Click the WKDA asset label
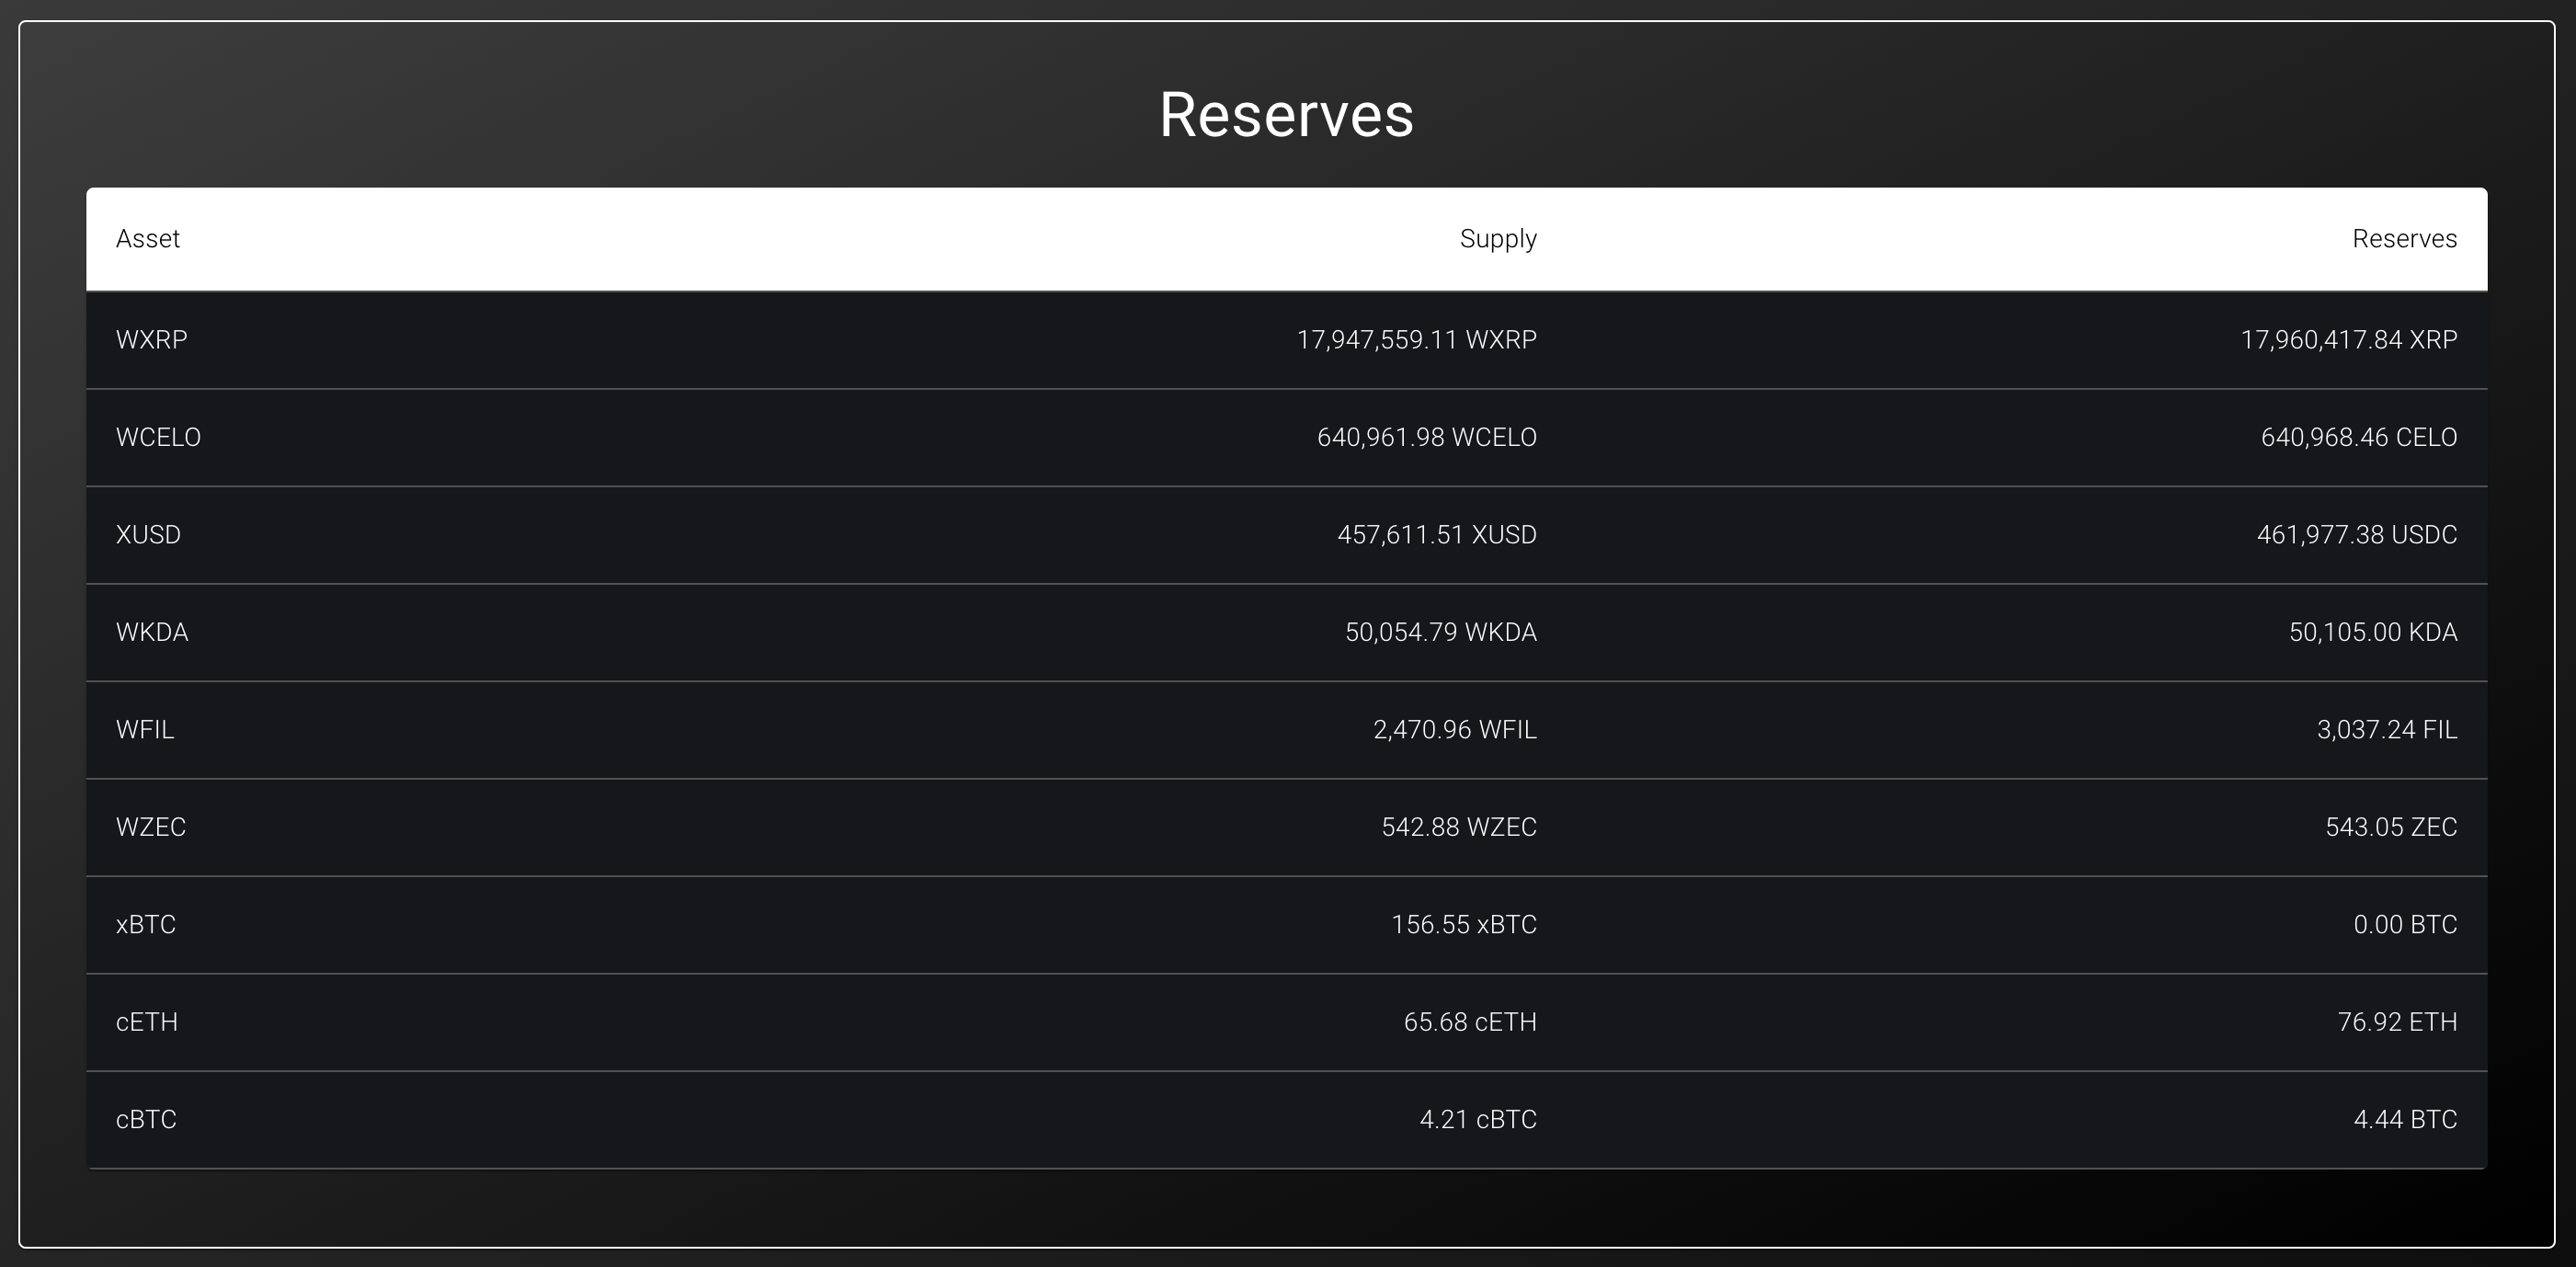Viewport: 2576px width, 1267px height. tap(152, 632)
